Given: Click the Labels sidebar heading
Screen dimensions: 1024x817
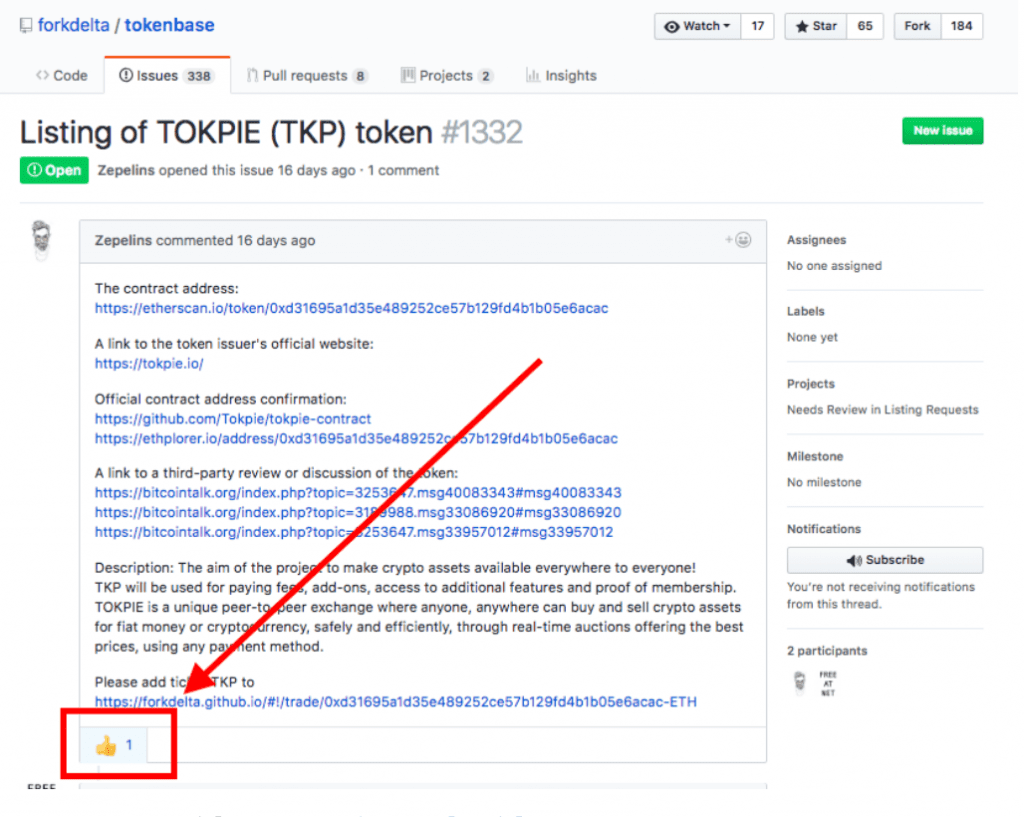Looking at the screenshot, I should pyautogui.click(x=806, y=312).
